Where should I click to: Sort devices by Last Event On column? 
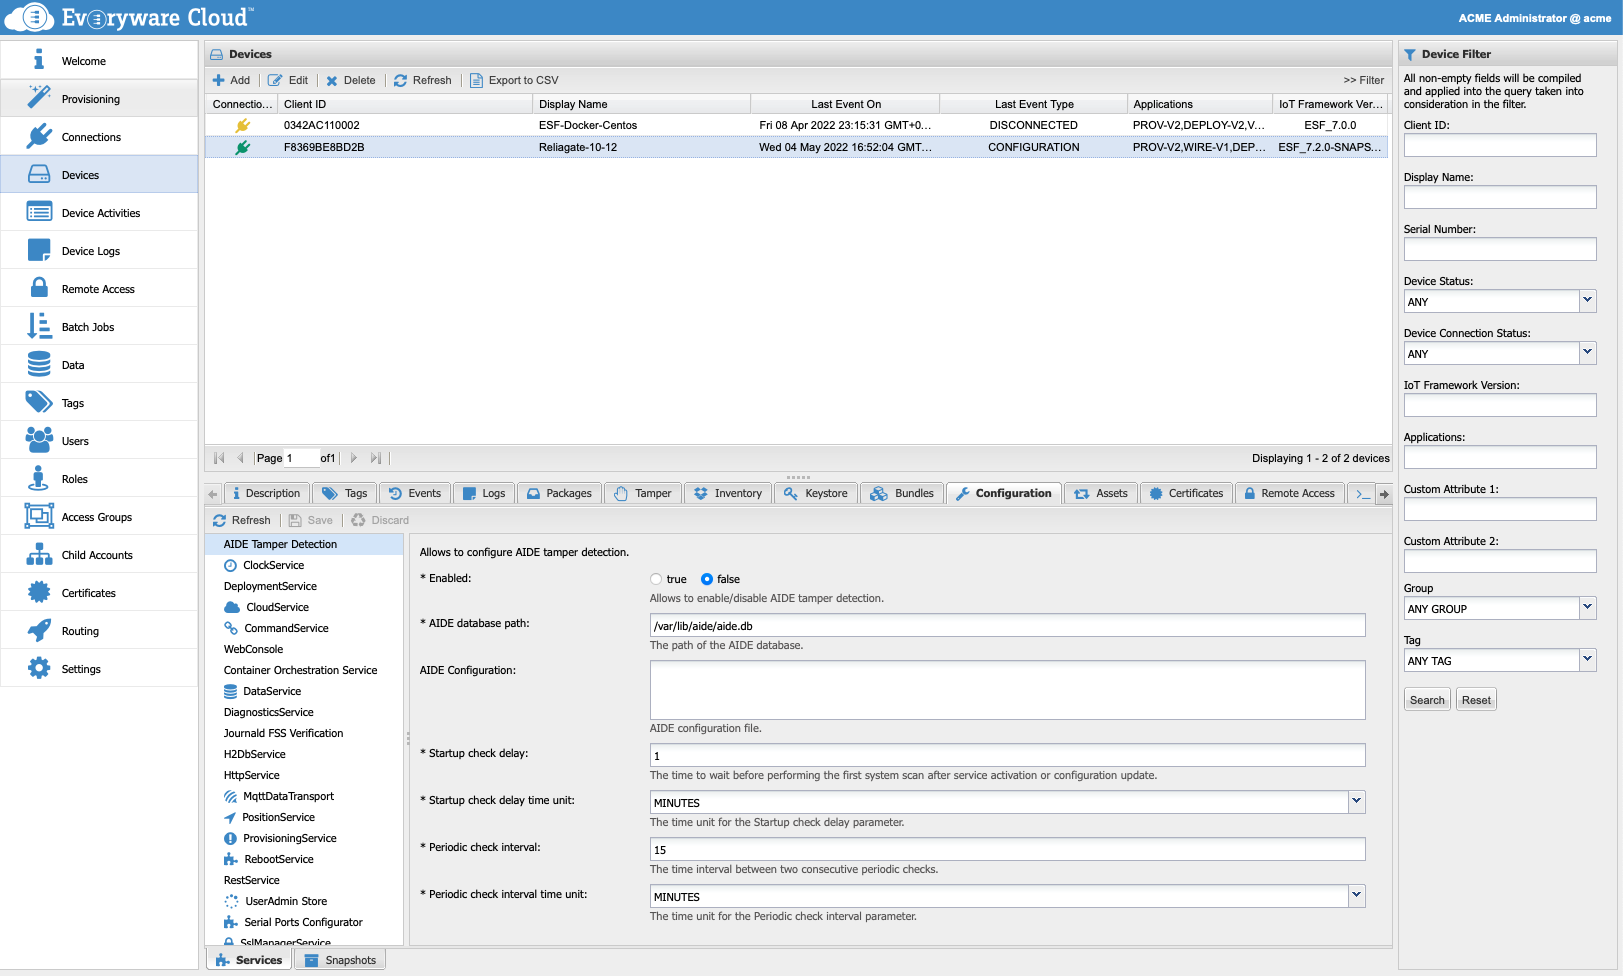pos(846,104)
